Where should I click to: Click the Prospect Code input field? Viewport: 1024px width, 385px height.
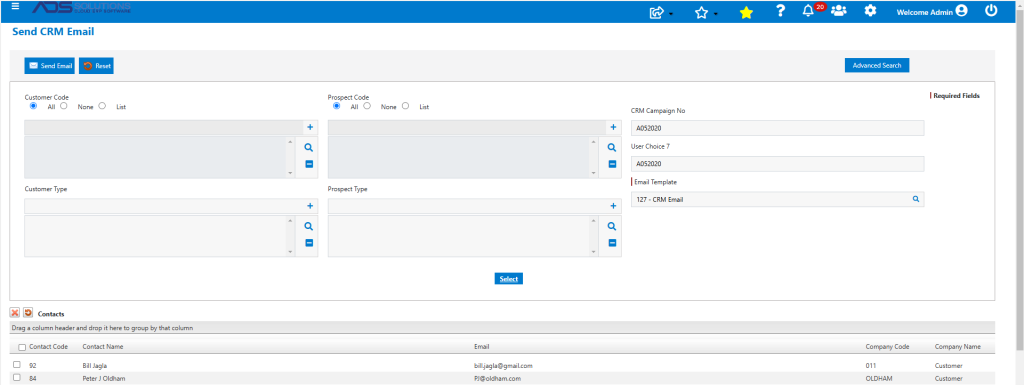pos(466,127)
